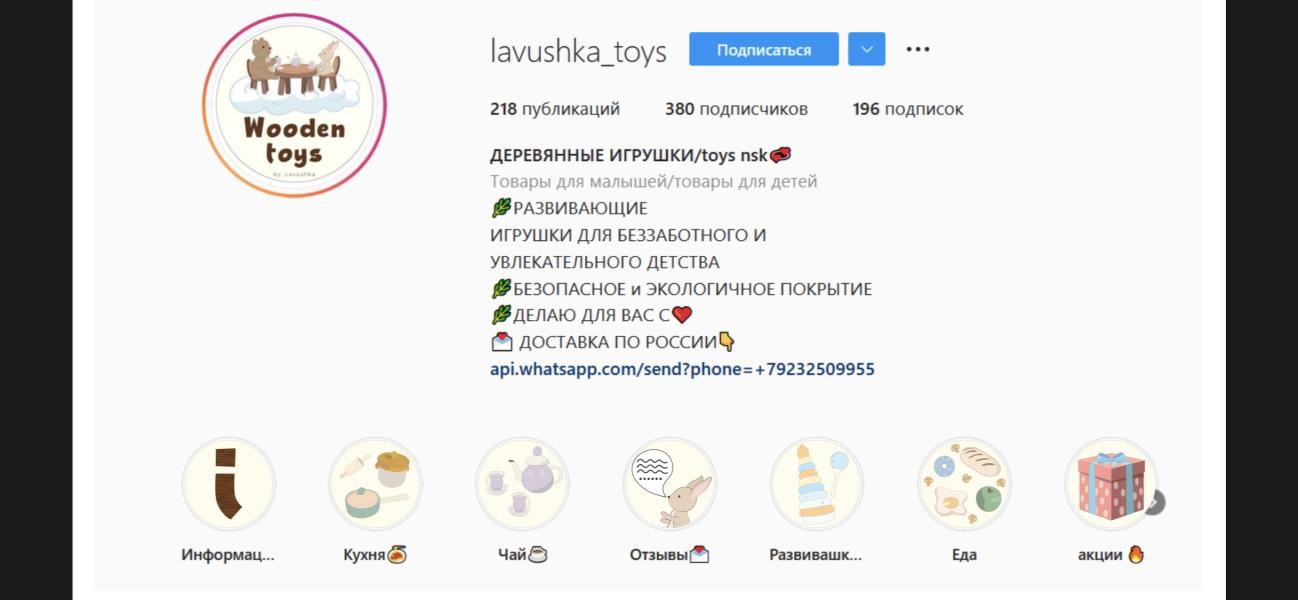Click the Подписаться follow button
Viewport: 1298px width, 600px height.
764,49
